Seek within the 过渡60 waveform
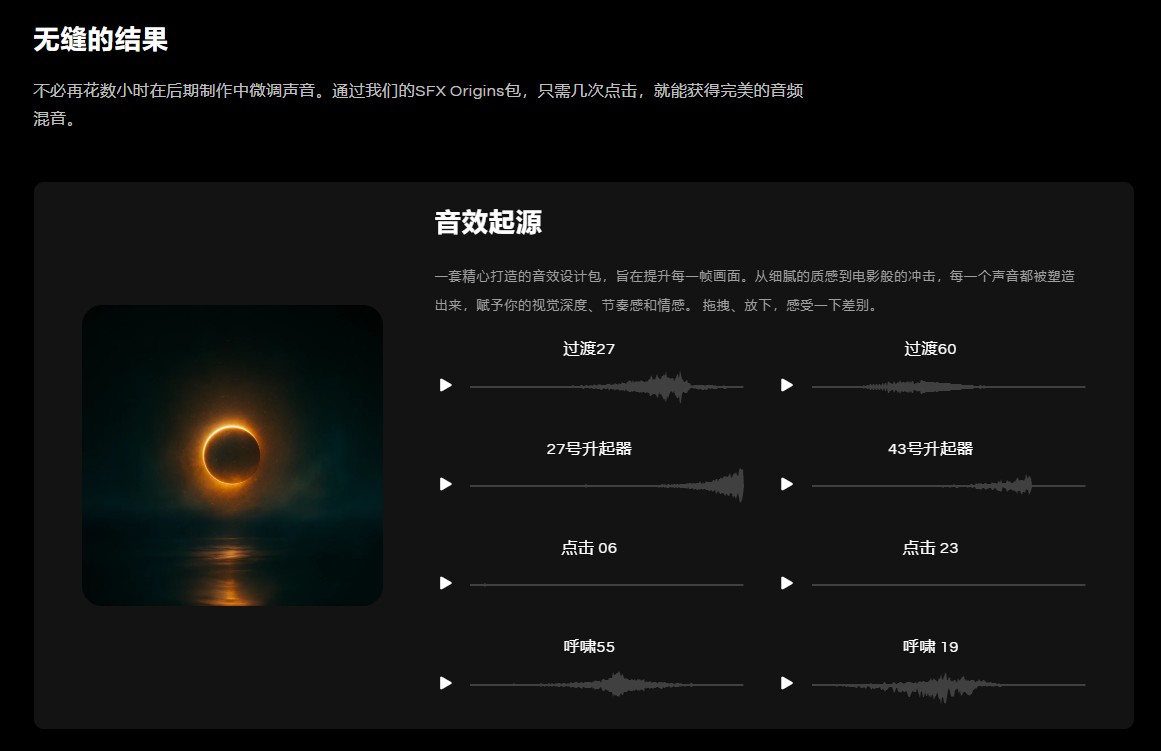The width and height of the screenshot is (1161, 751). (x=948, y=386)
